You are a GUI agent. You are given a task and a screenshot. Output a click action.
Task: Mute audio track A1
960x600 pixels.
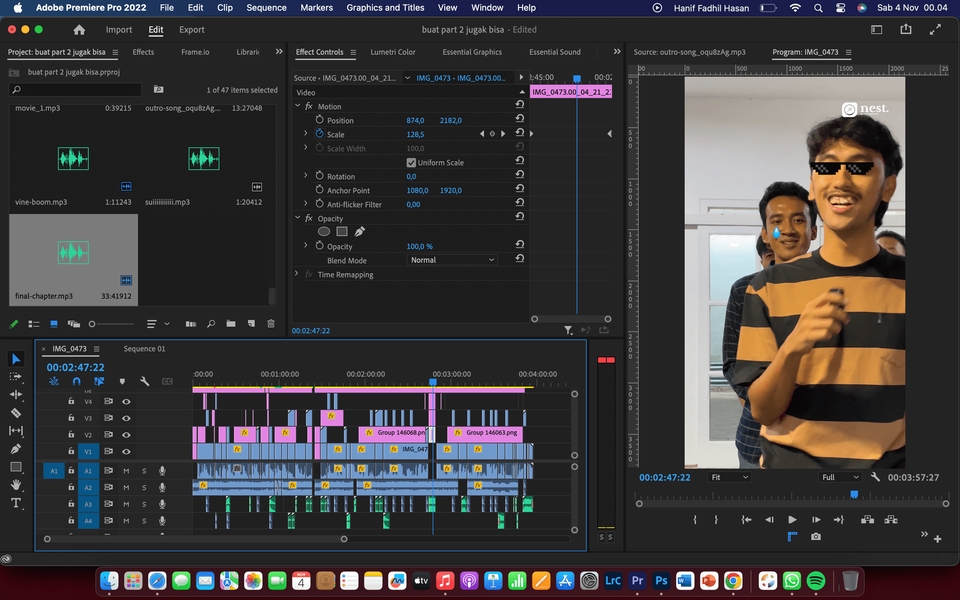(126, 470)
